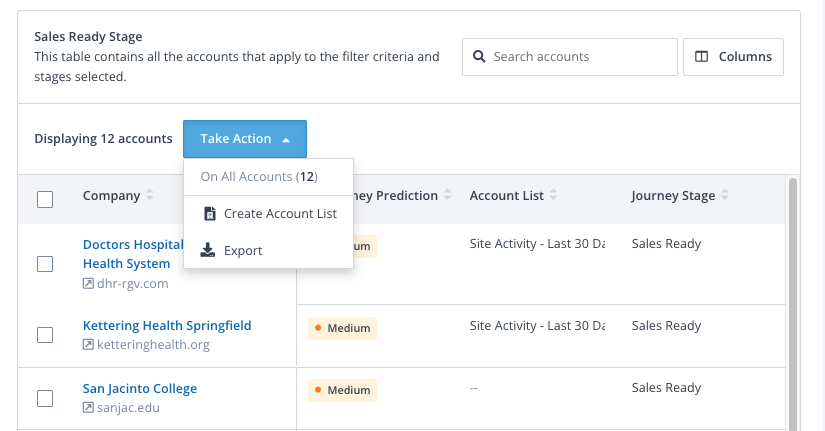This screenshot has width=825, height=431.
Task: Toggle the select-all accounts checkbox
Action: tap(45, 199)
